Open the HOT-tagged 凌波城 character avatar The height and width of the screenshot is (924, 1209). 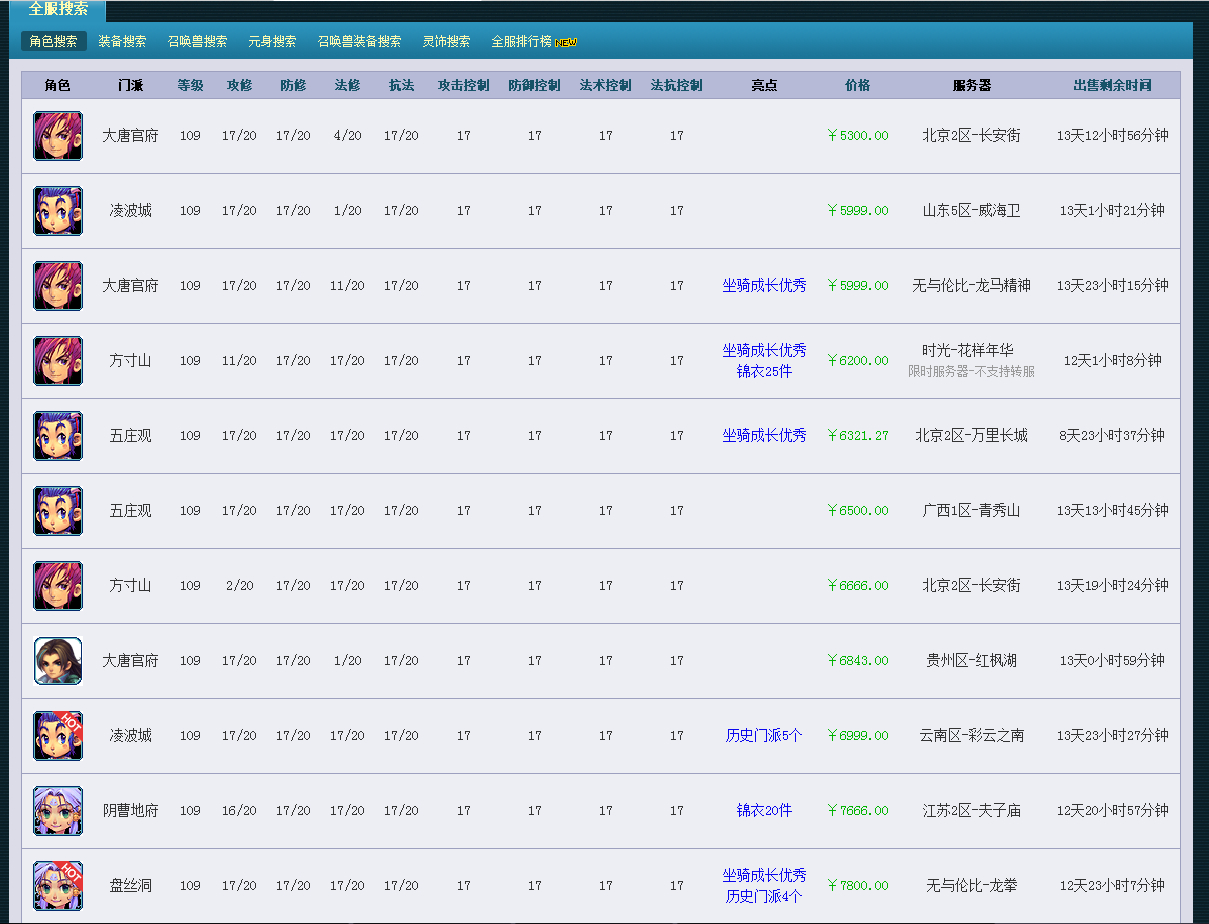[58, 736]
